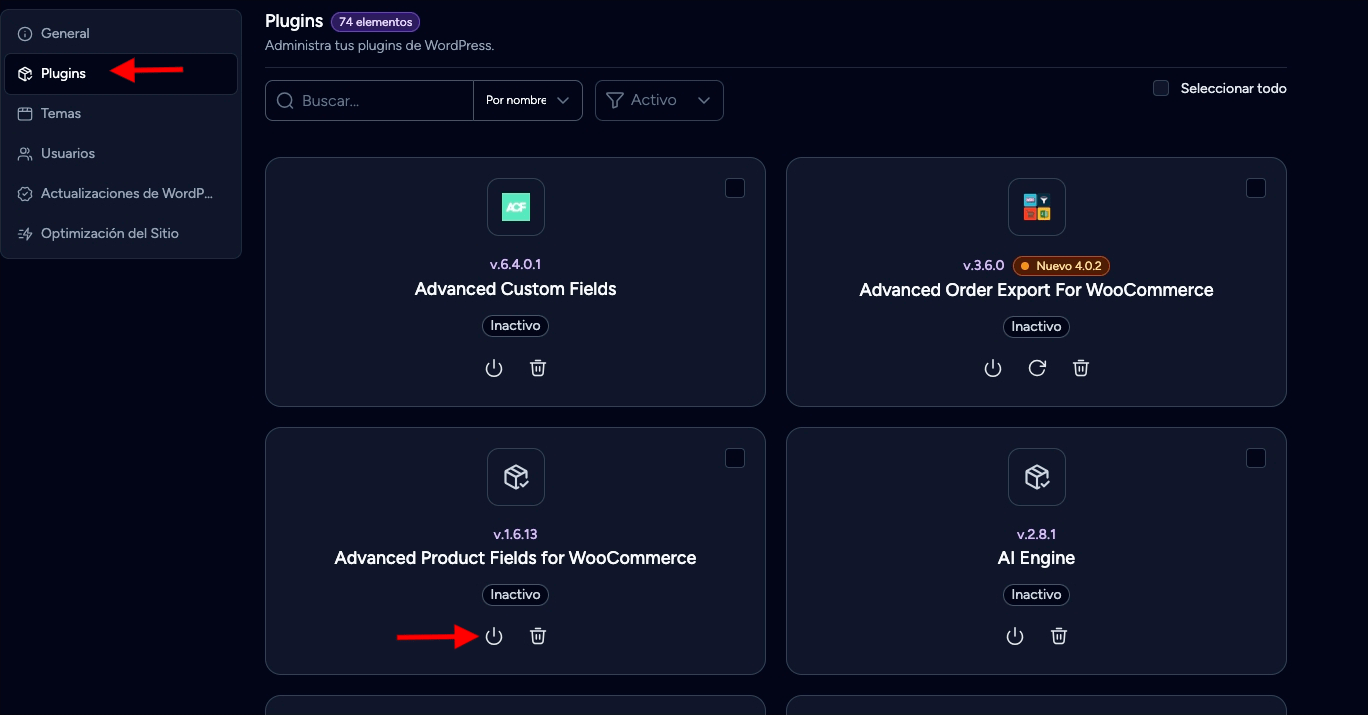1368x715 pixels.
Task: Select the AI Engine card checkbox
Action: pos(1256,458)
